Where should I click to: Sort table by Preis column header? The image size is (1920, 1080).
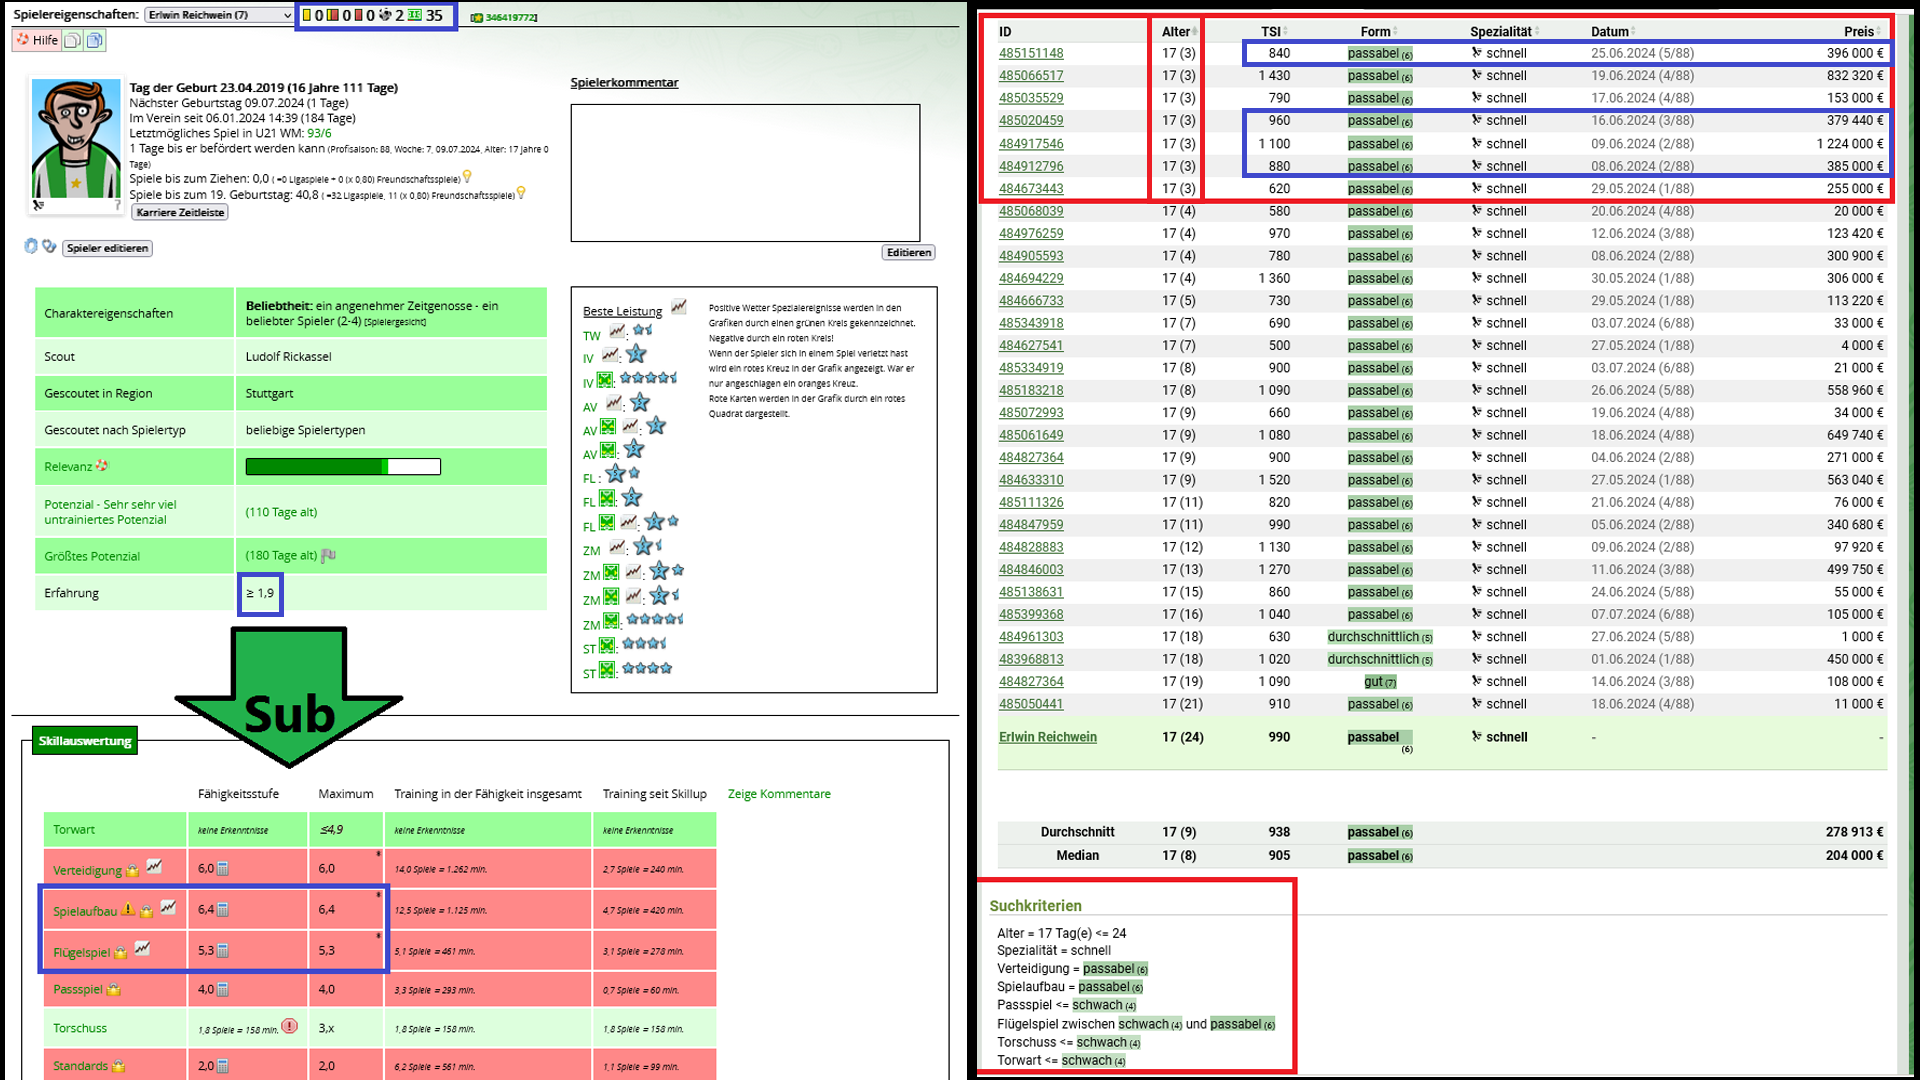[x=1859, y=31]
